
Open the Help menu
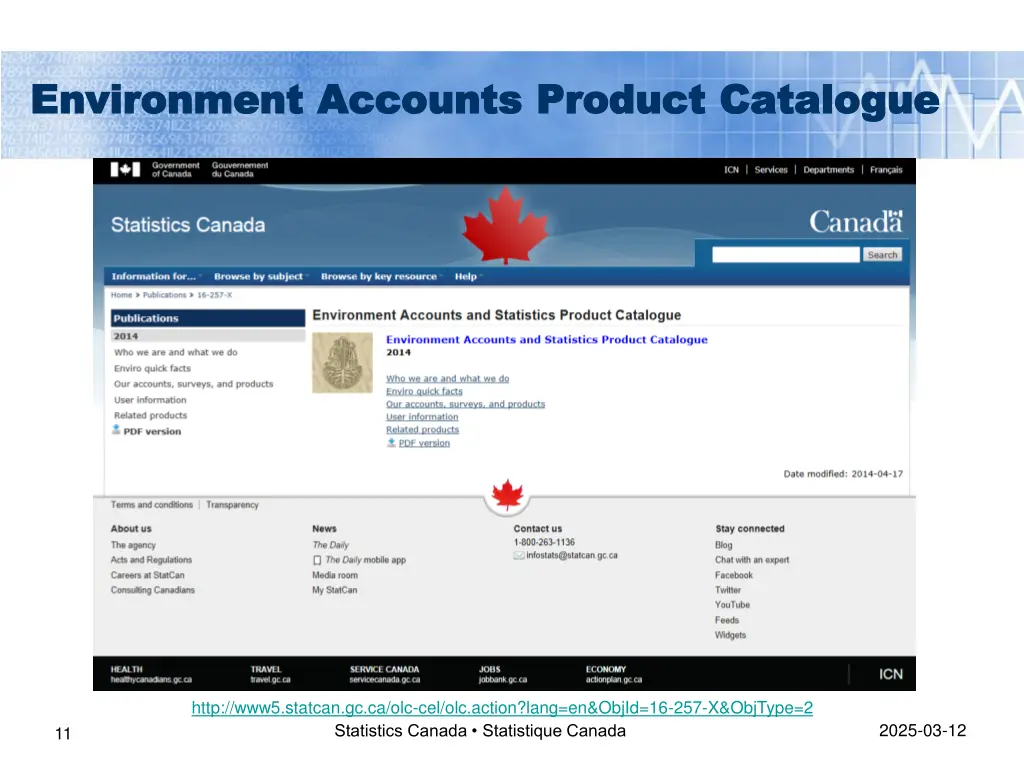[x=467, y=276]
